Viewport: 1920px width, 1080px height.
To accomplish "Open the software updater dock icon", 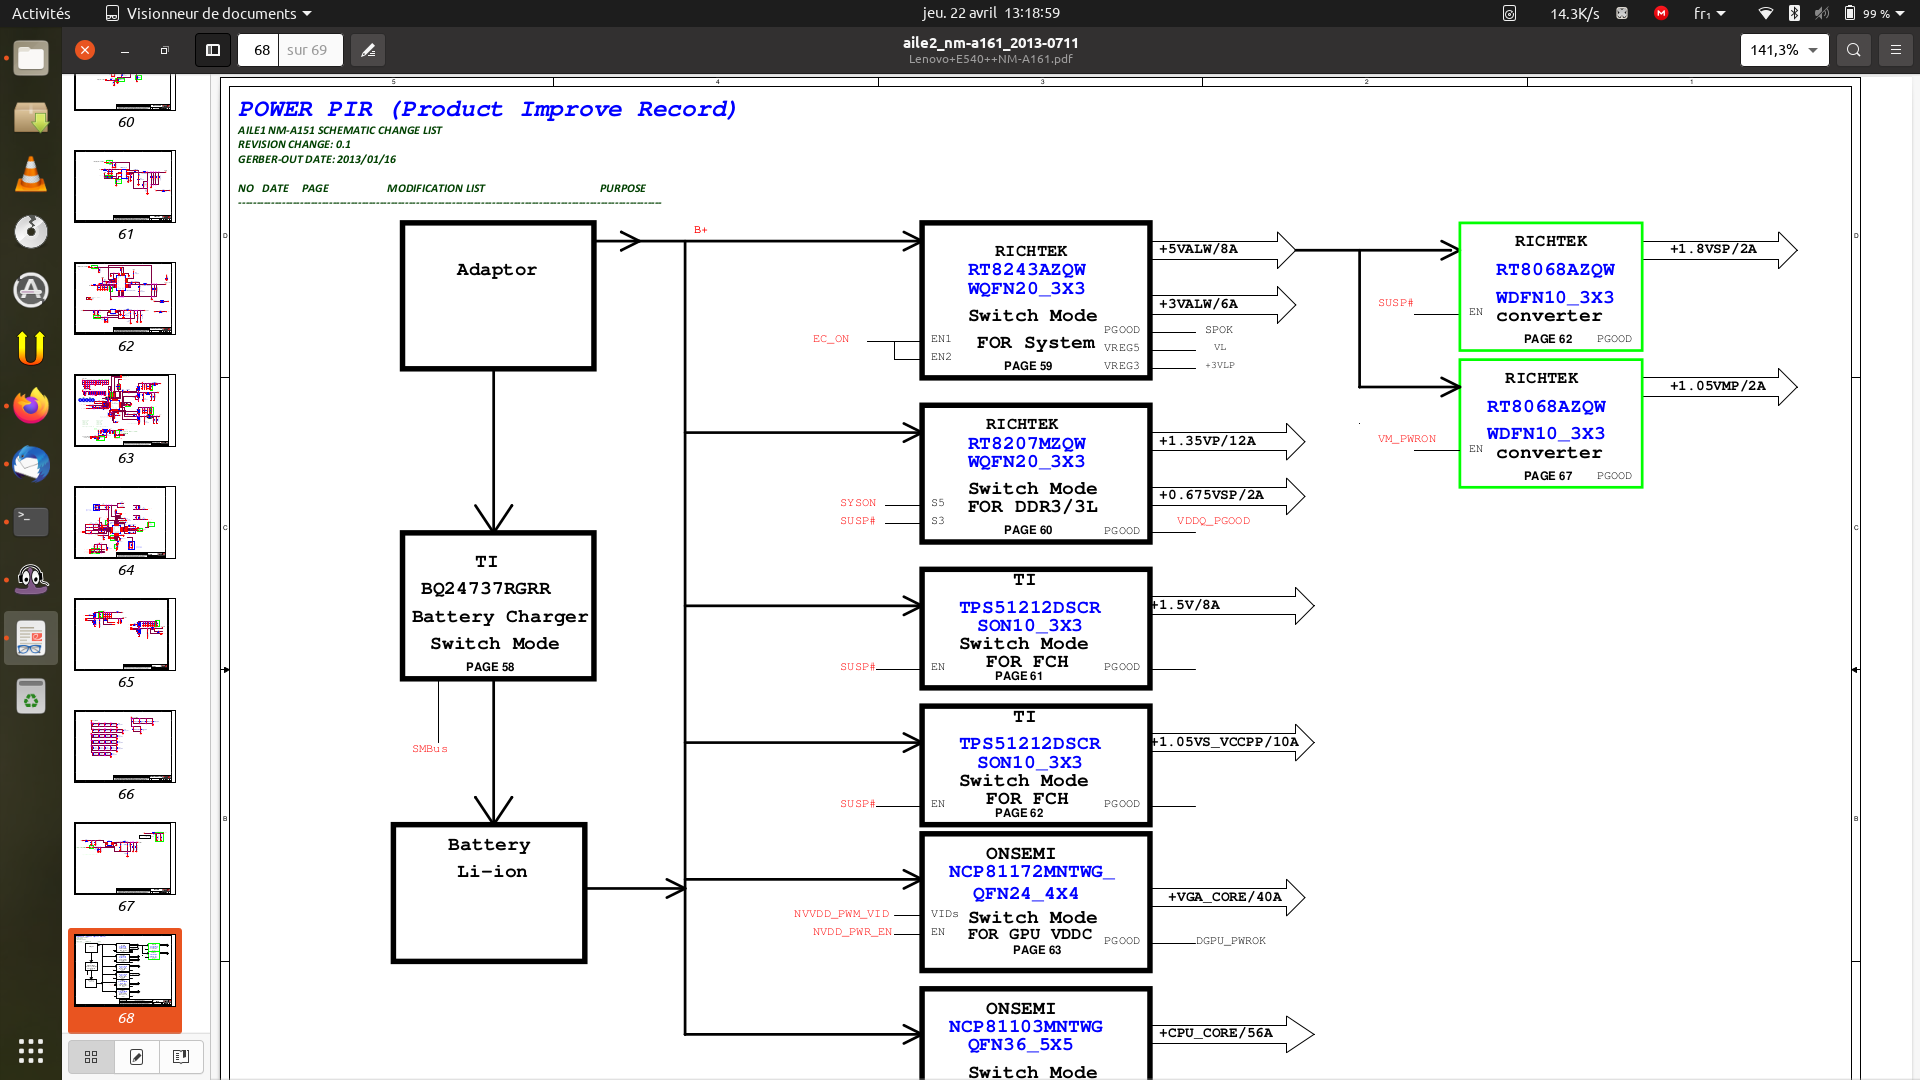I will [x=31, y=290].
